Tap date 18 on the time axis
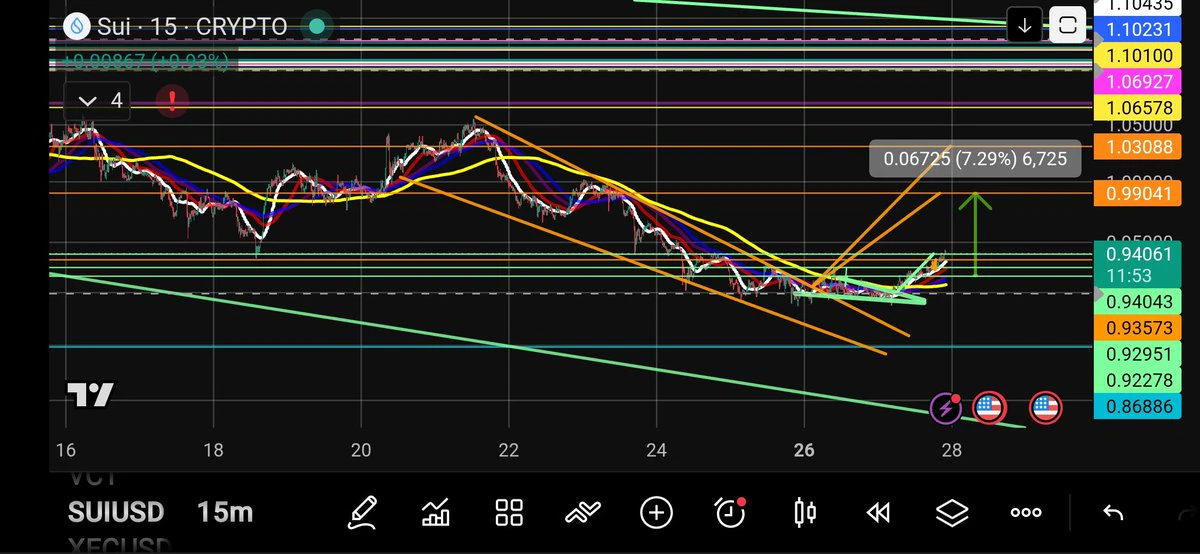Image resolution: width=1200 pixels, height=554 pixels. (x=213, y=450)
